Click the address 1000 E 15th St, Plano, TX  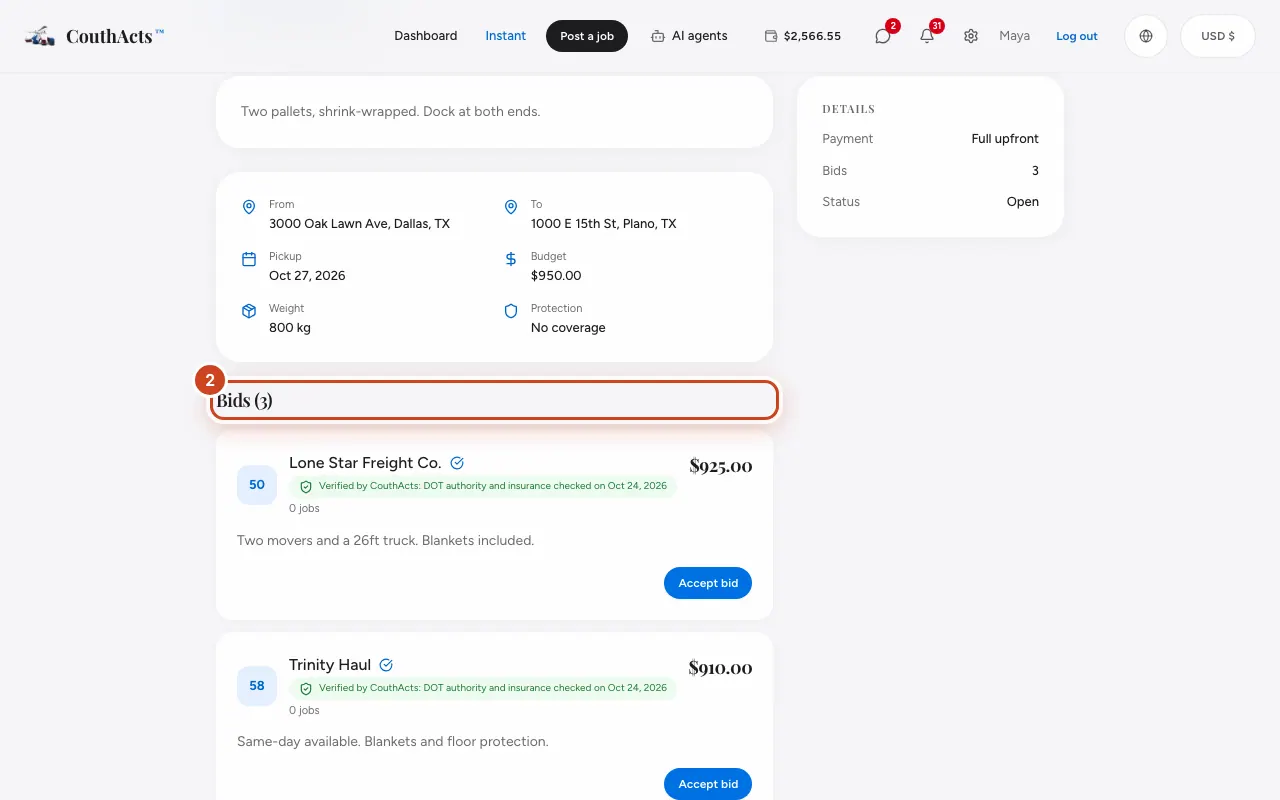(x=604, y=224)
